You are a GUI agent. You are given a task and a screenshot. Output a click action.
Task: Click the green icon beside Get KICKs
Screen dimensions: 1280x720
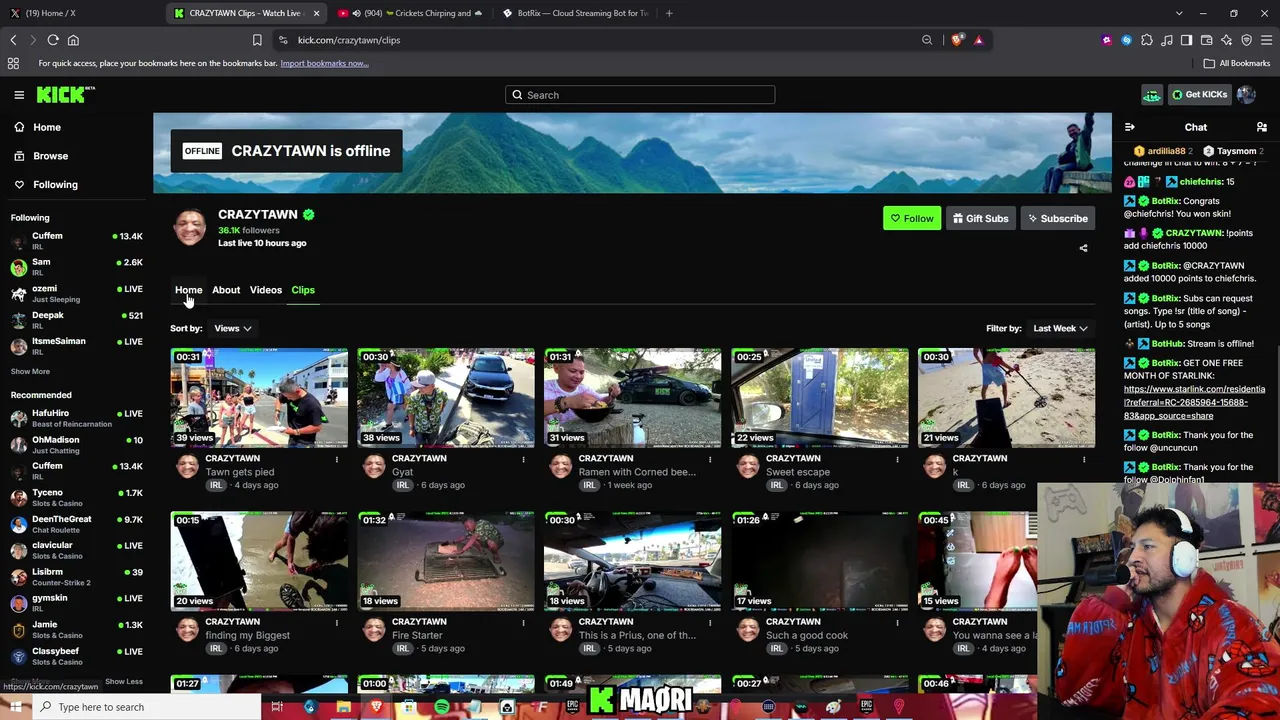point(1152,95)
